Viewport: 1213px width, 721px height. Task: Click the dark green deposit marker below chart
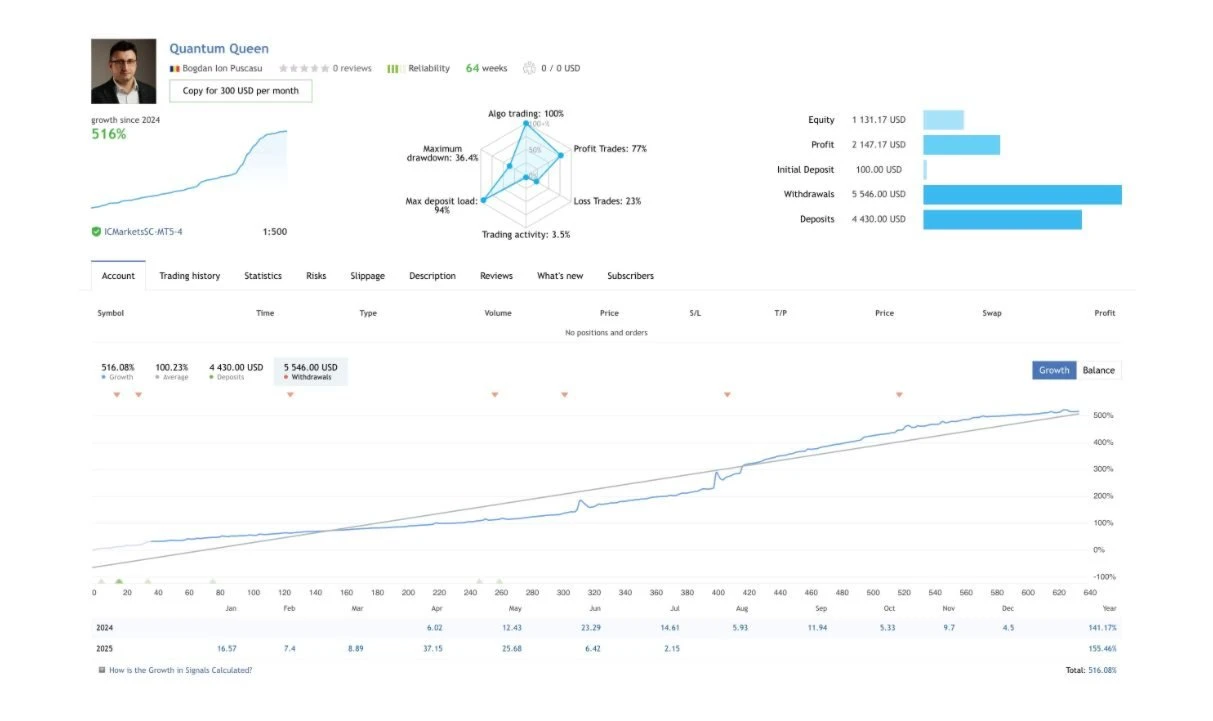[119, 581]
